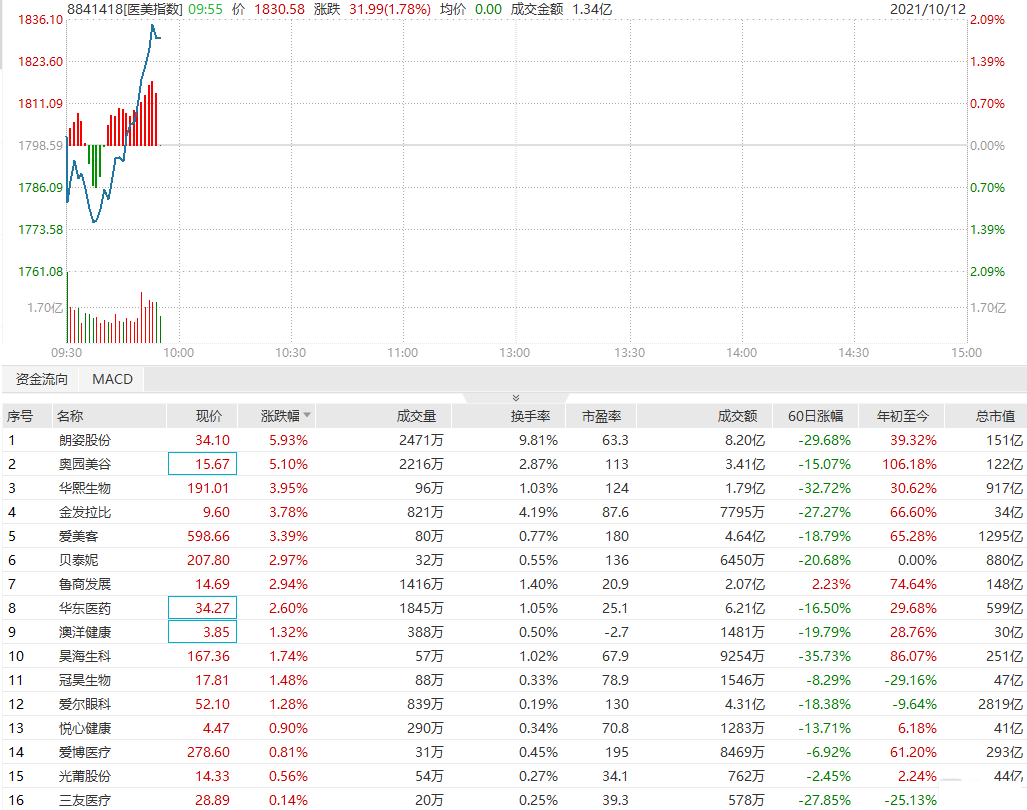The height and width of the screenshot is (810, 1027).
Task: Sort by 年初至今 column
Action: point(903,416)
